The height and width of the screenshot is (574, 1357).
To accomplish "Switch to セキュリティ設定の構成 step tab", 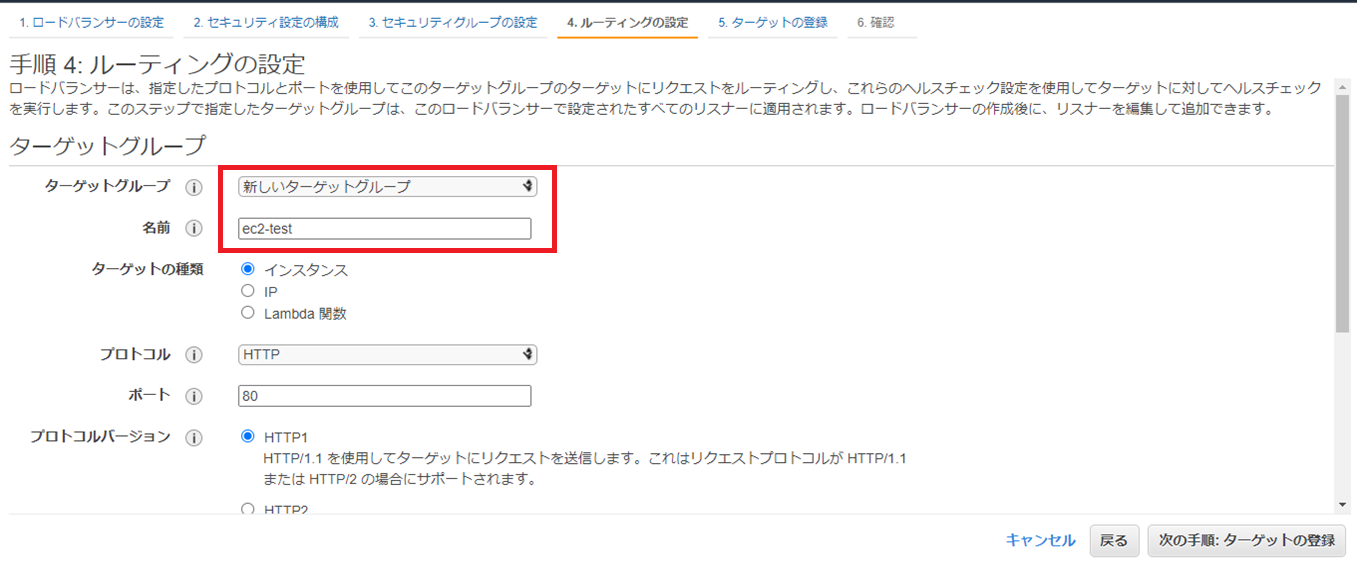I will 266,22.
